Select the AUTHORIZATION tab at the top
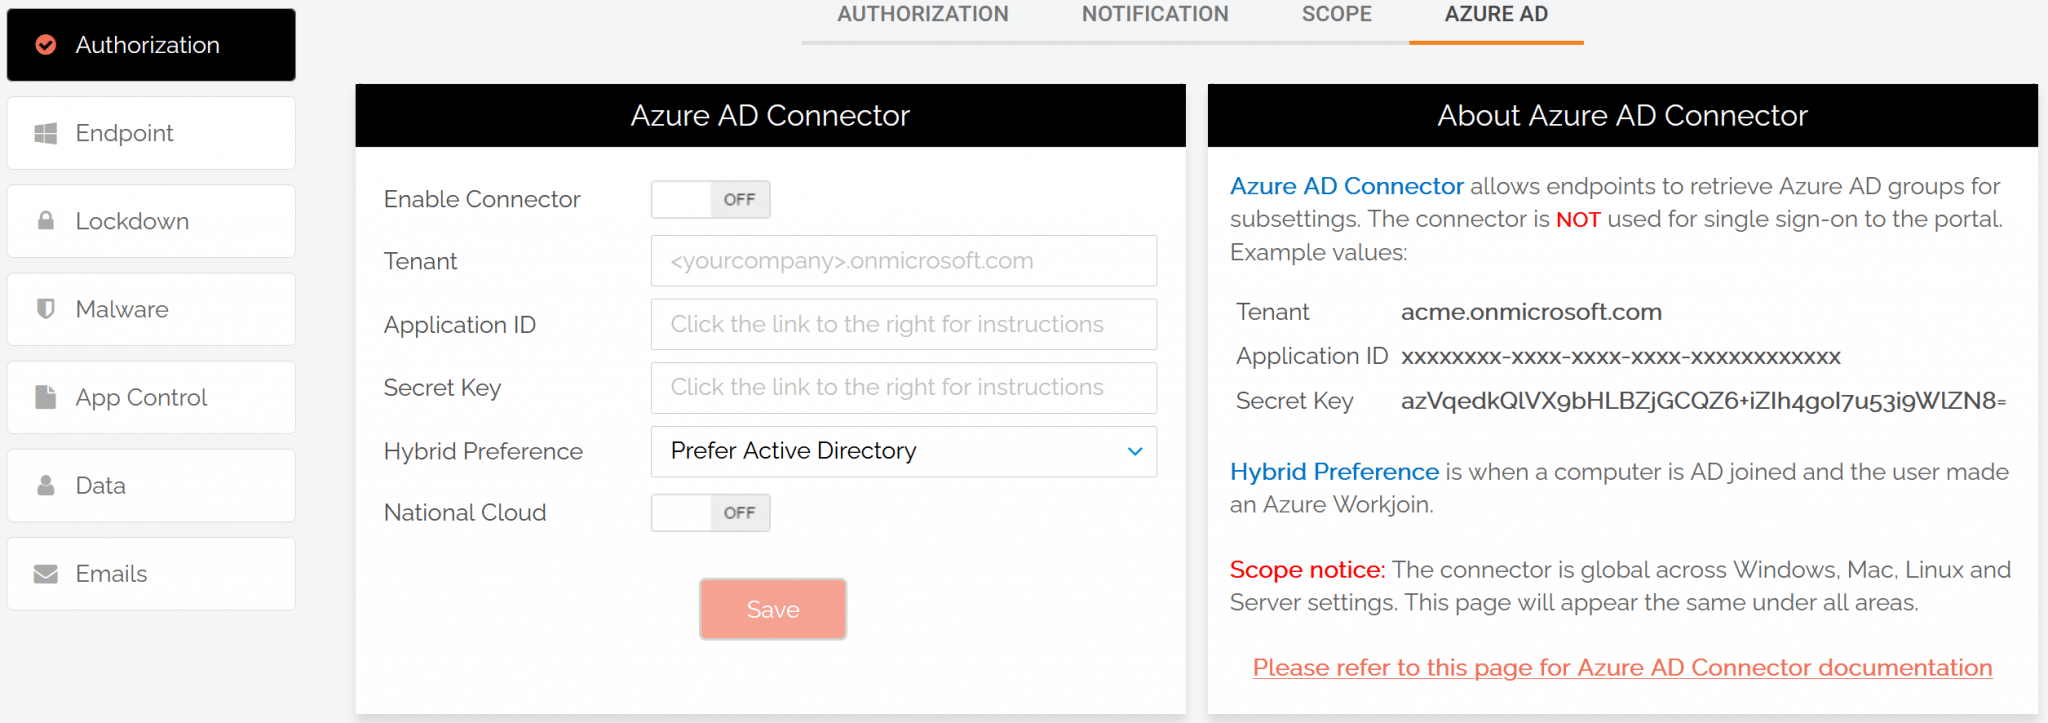The height and width of the screenshot is (723, 2048). [923, 14]
